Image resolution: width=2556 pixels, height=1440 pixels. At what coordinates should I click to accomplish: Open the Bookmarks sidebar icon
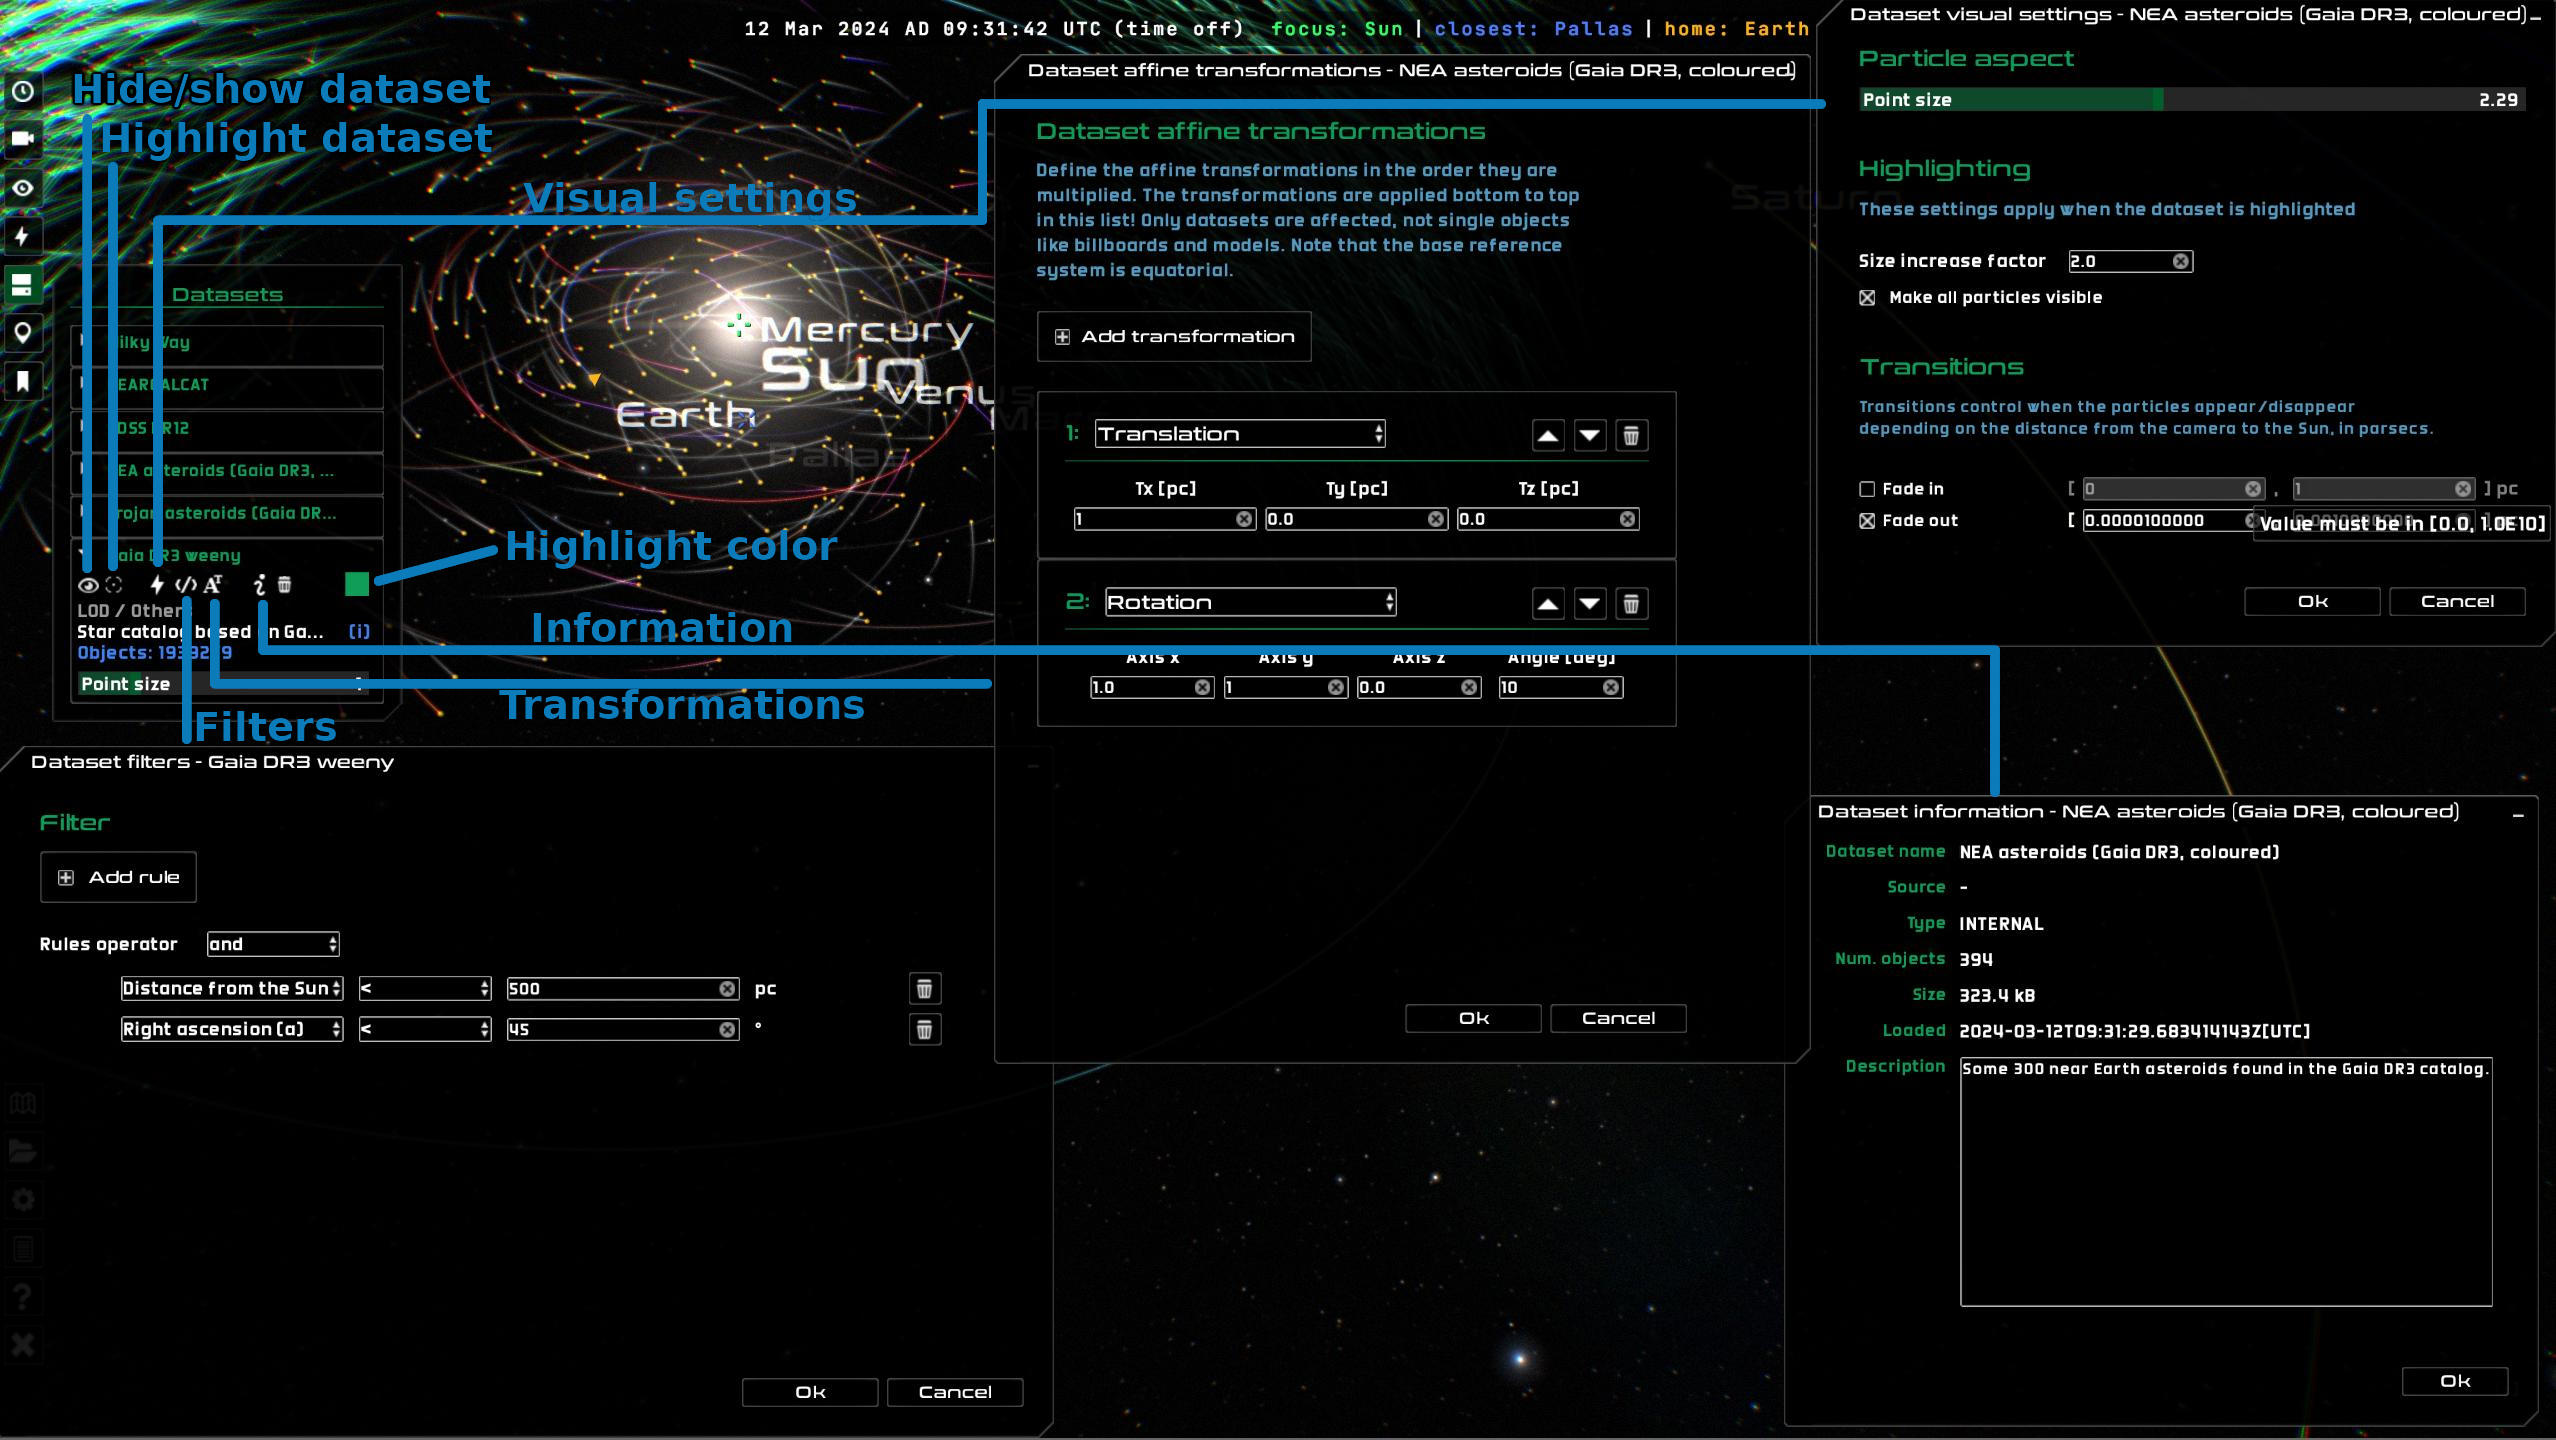click(x=23, y=380)
